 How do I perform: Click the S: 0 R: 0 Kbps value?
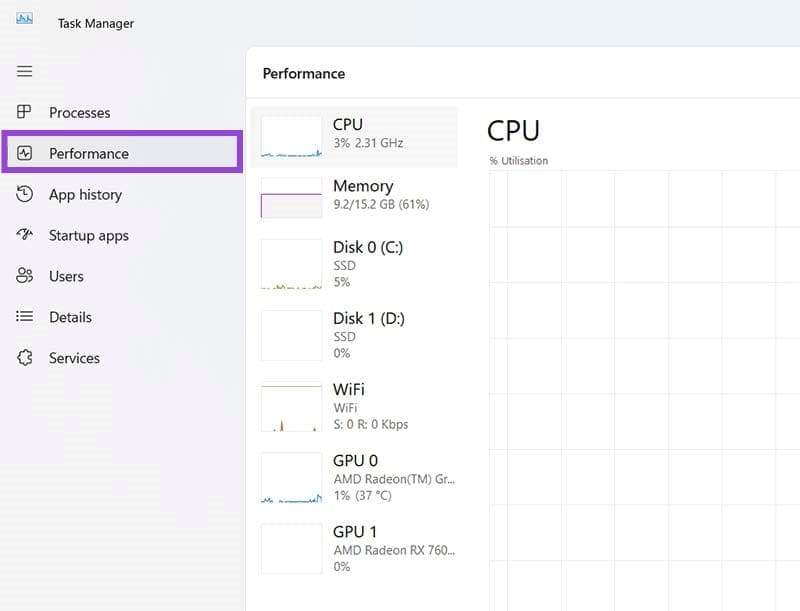pyautogui.click(x=370, y=424)
